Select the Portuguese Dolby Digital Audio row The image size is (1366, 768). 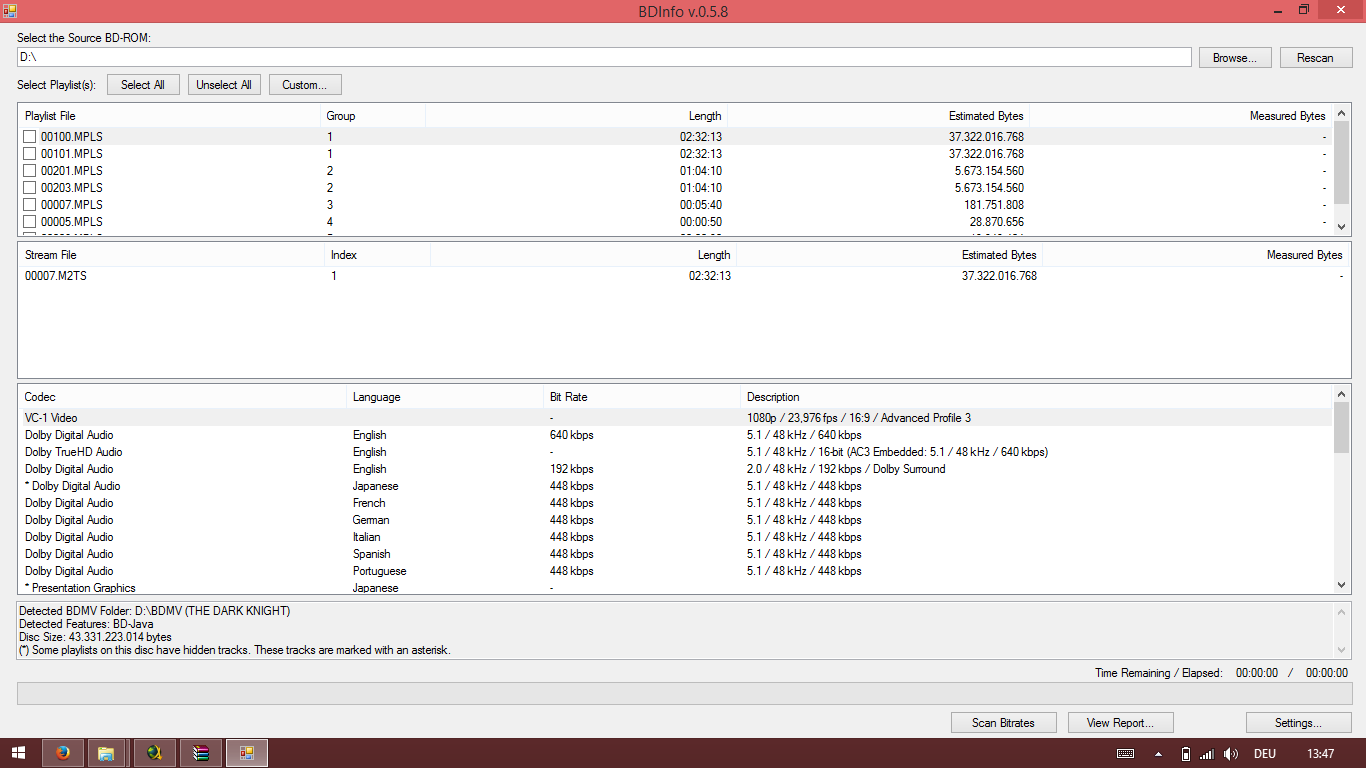tap(676, 571)
